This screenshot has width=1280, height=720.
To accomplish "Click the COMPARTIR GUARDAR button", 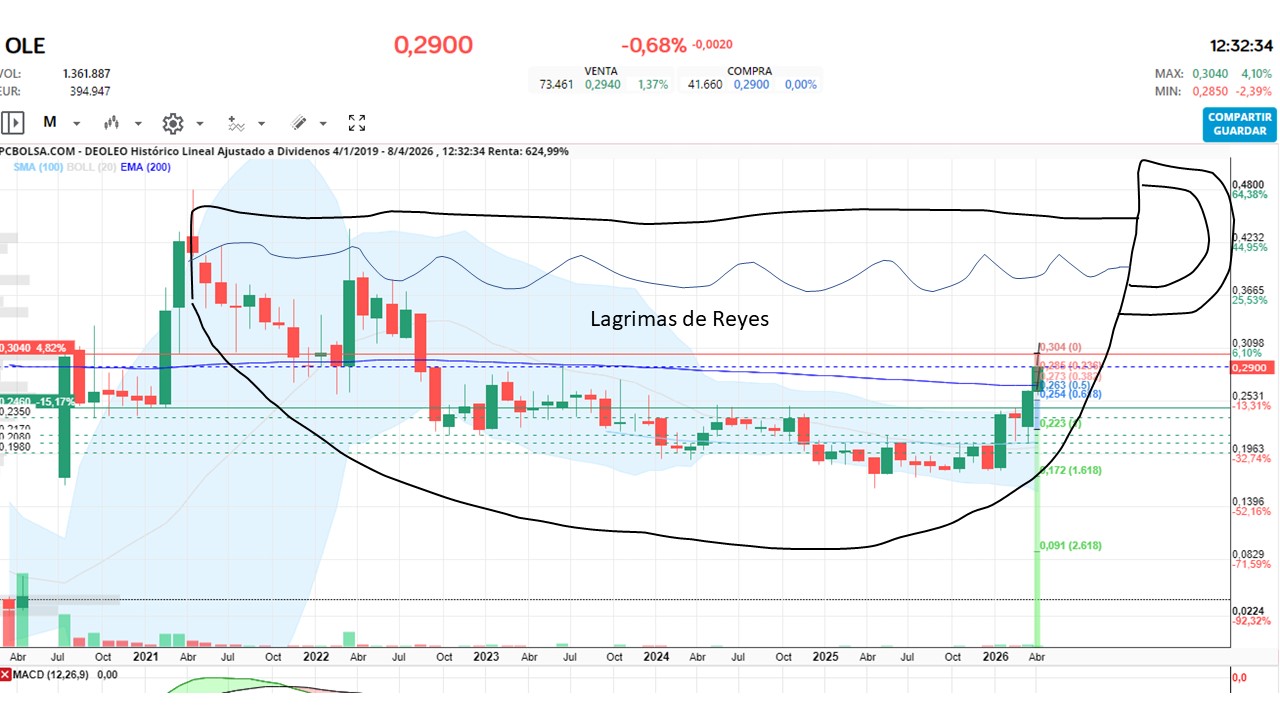I will click(1240, 124).
